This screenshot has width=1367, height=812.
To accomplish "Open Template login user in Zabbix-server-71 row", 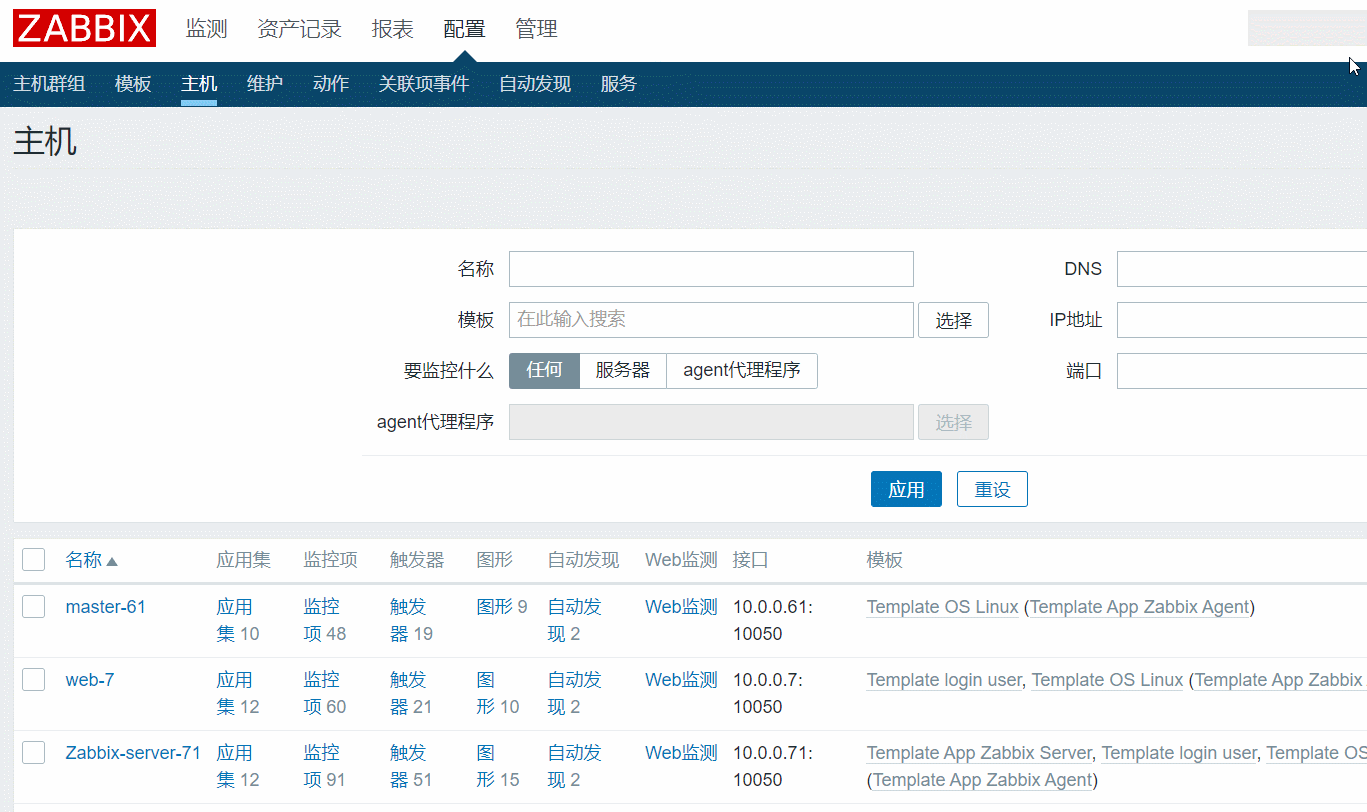I will click(1179, 753).
